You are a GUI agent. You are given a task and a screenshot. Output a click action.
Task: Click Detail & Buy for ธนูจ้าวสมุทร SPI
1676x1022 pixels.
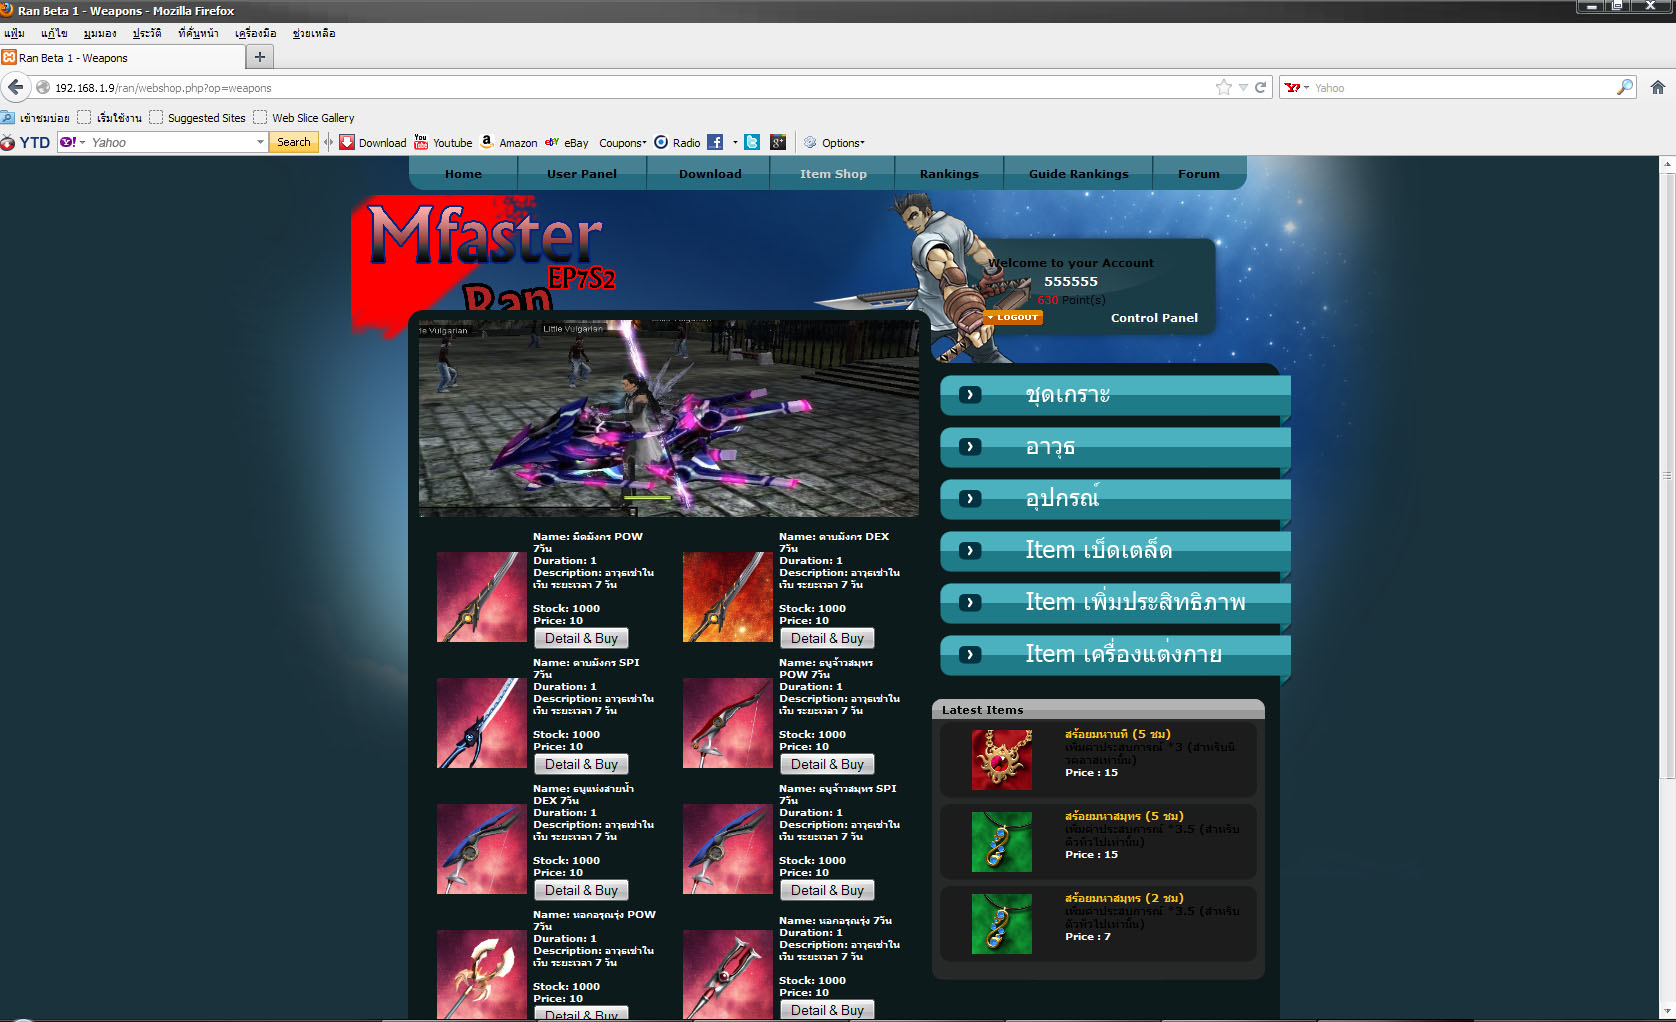click(x=827, y=890)
